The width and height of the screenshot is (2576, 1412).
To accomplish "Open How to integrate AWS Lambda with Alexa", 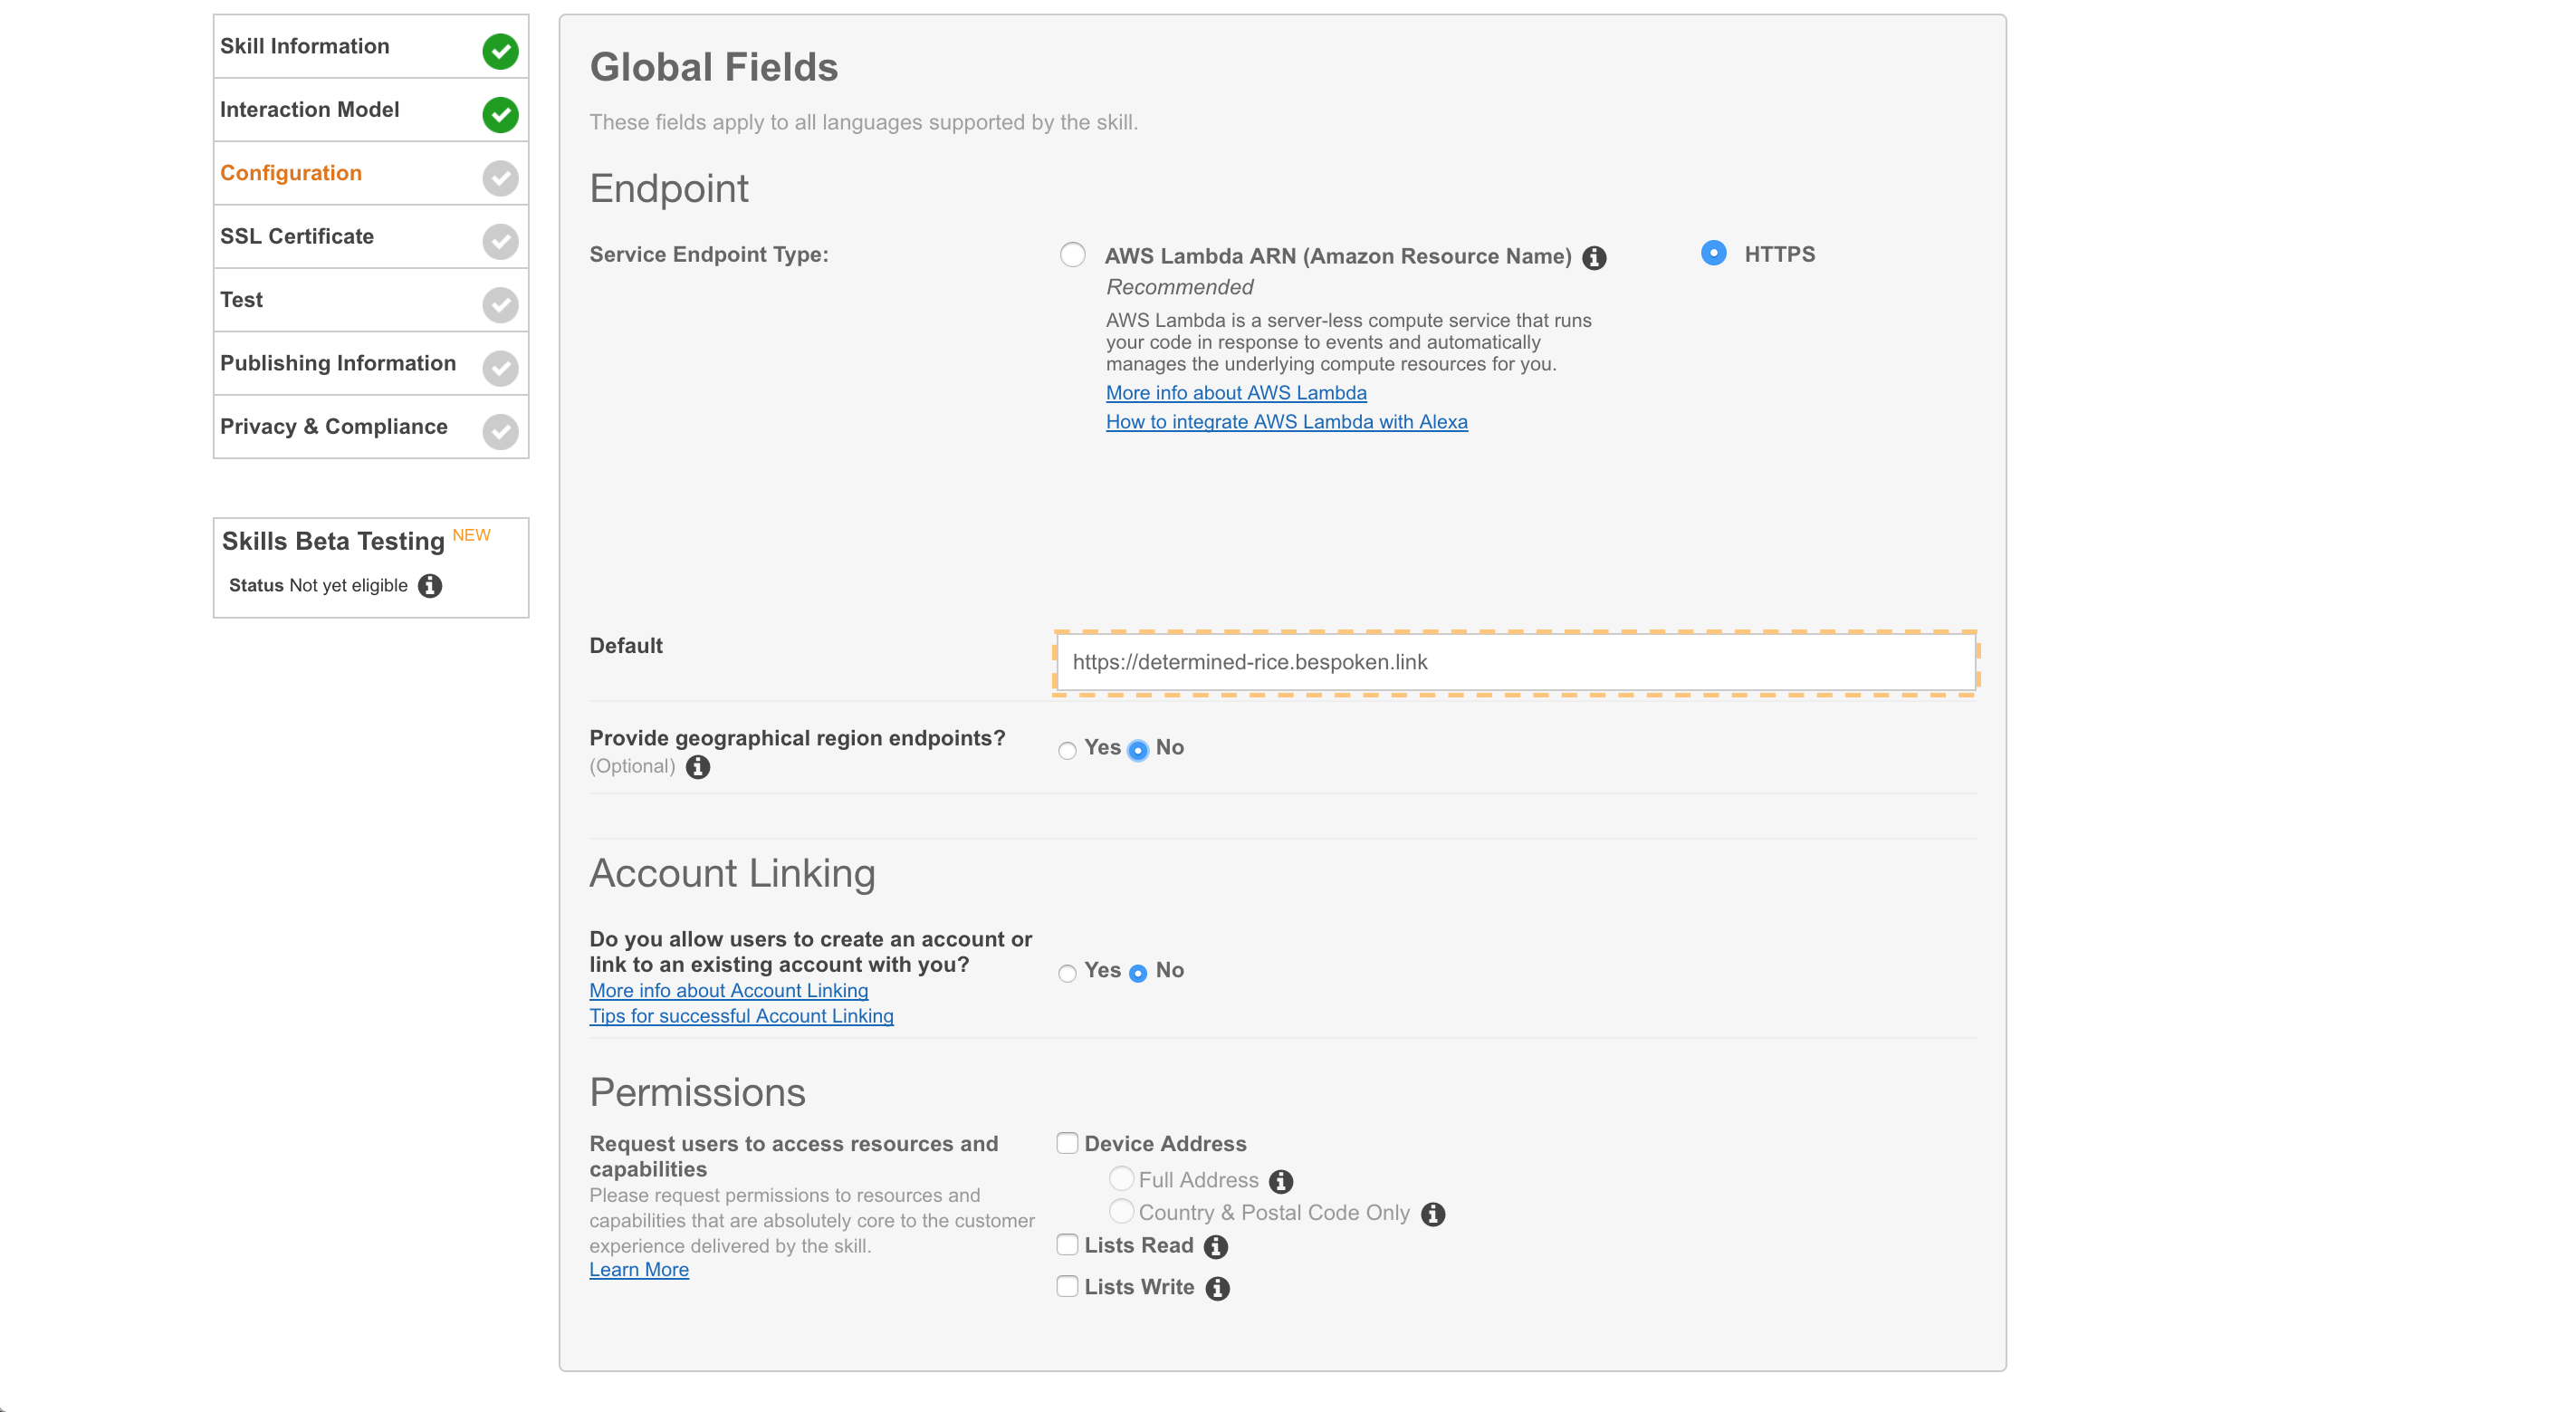I will point(1286,422).
